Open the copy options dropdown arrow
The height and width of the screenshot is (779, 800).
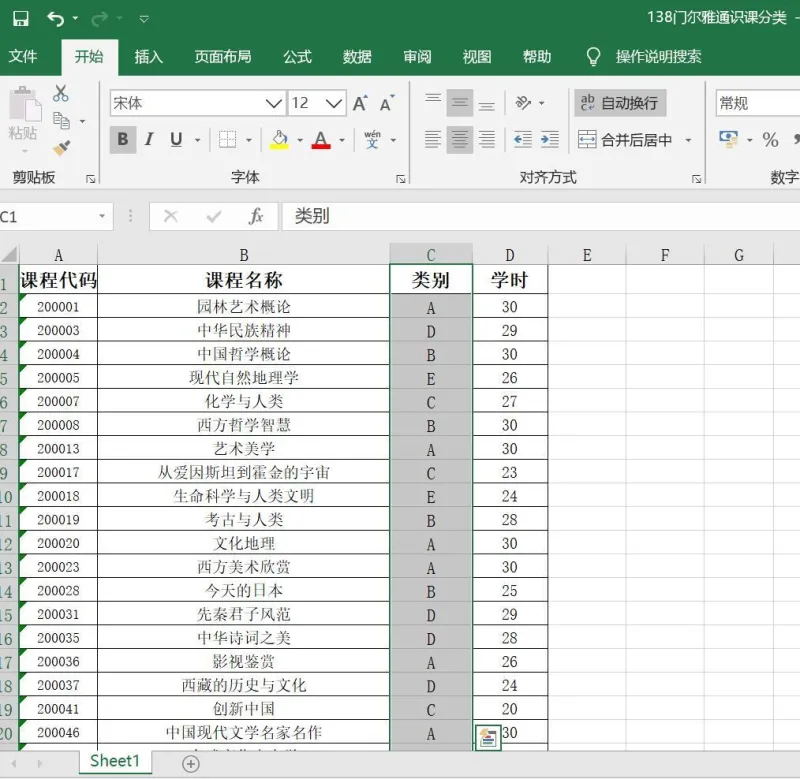[82, 121]
